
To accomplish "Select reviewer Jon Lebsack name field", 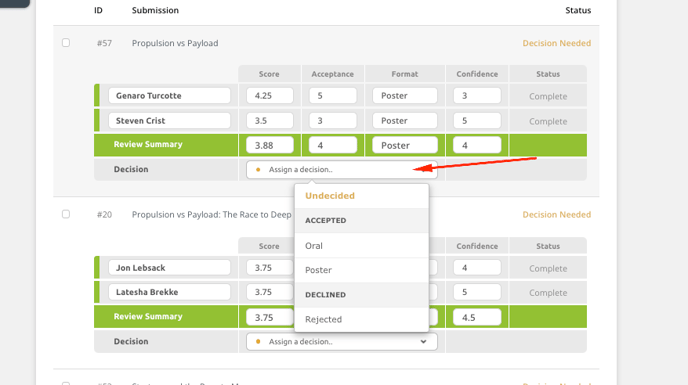I will pos(169,268).
